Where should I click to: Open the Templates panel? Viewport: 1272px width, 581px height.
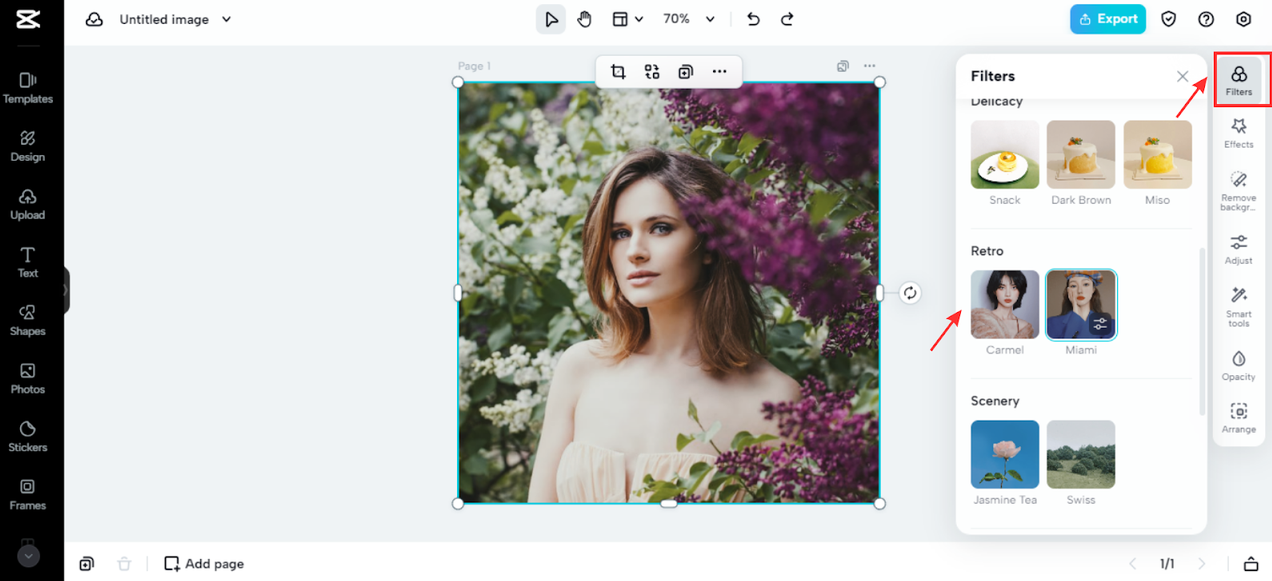(x=28, y=88)
